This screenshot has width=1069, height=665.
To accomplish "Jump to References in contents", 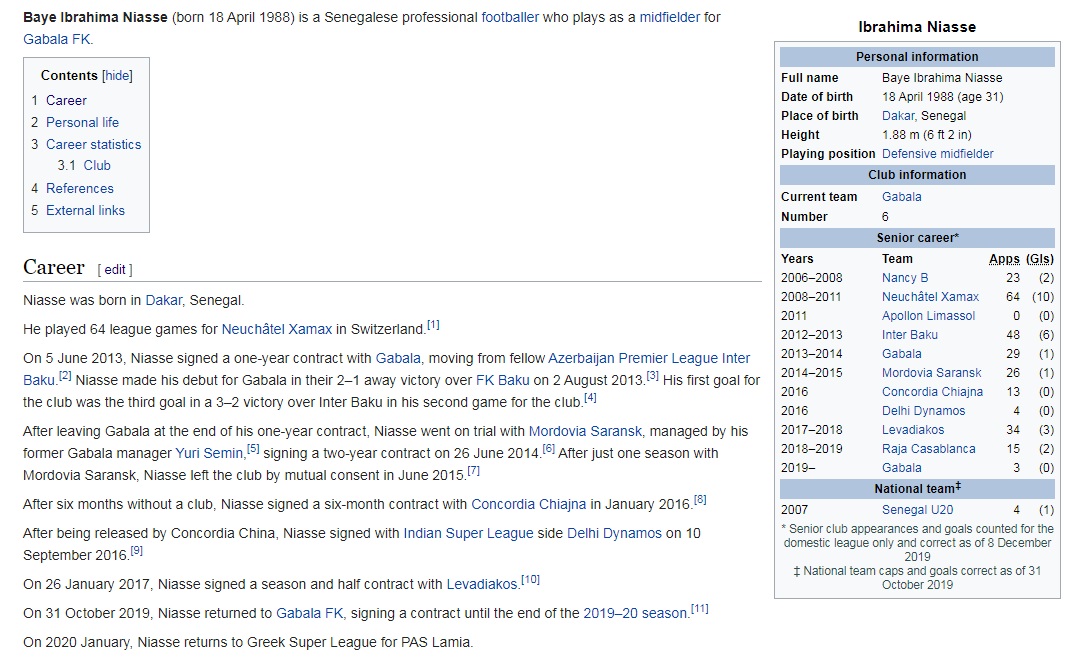I will click(80, 188).
